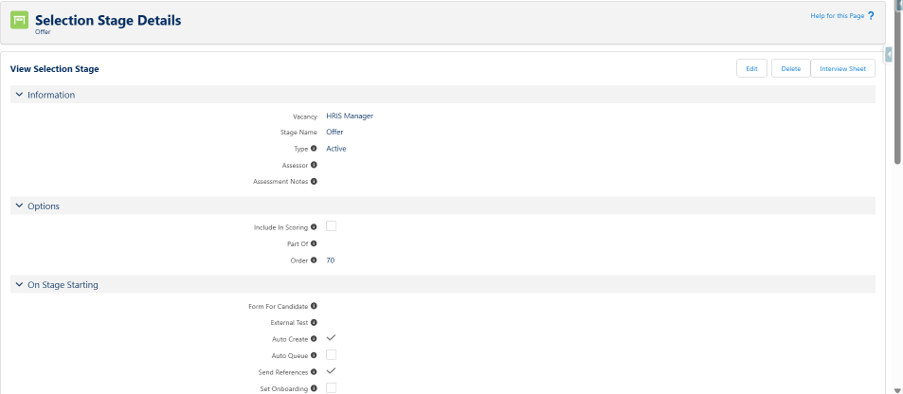Image resolution: width=903 pixels, height=394 pixels.
Task: Open the HRIS Manager vacancy link
Action: pyautogui.click(x=350, y=116)
